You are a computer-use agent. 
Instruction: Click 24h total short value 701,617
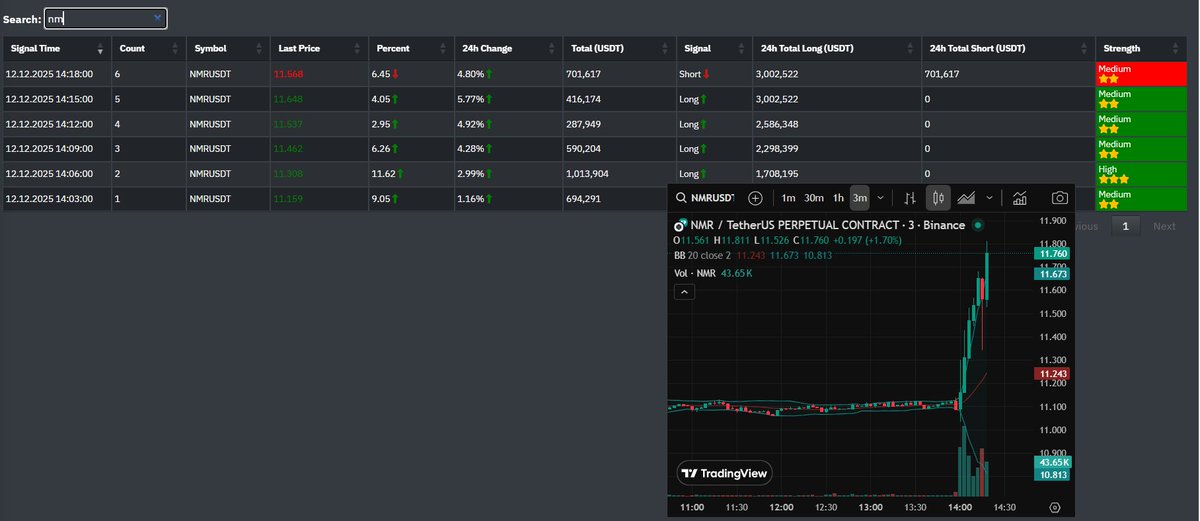pyautogui.click(x=943, y=74)
